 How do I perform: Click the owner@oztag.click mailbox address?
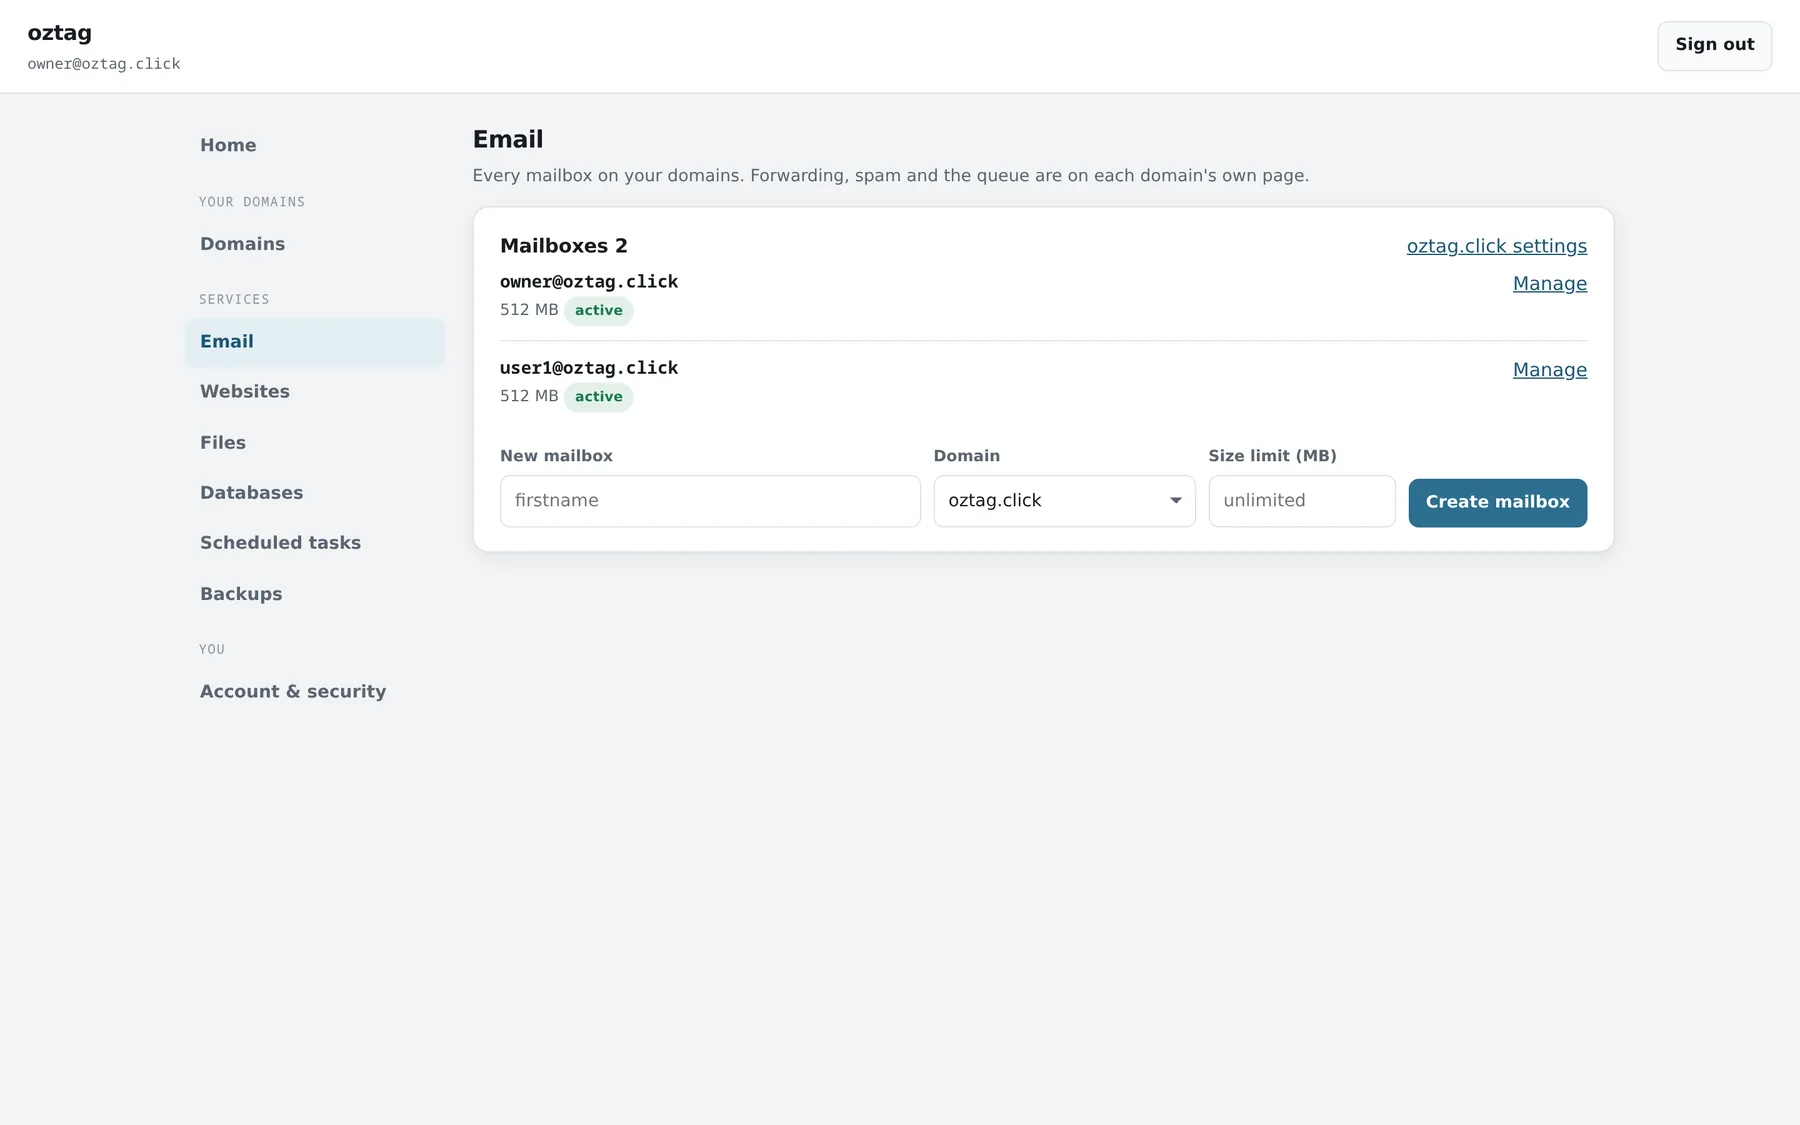(x=589, y=282)
